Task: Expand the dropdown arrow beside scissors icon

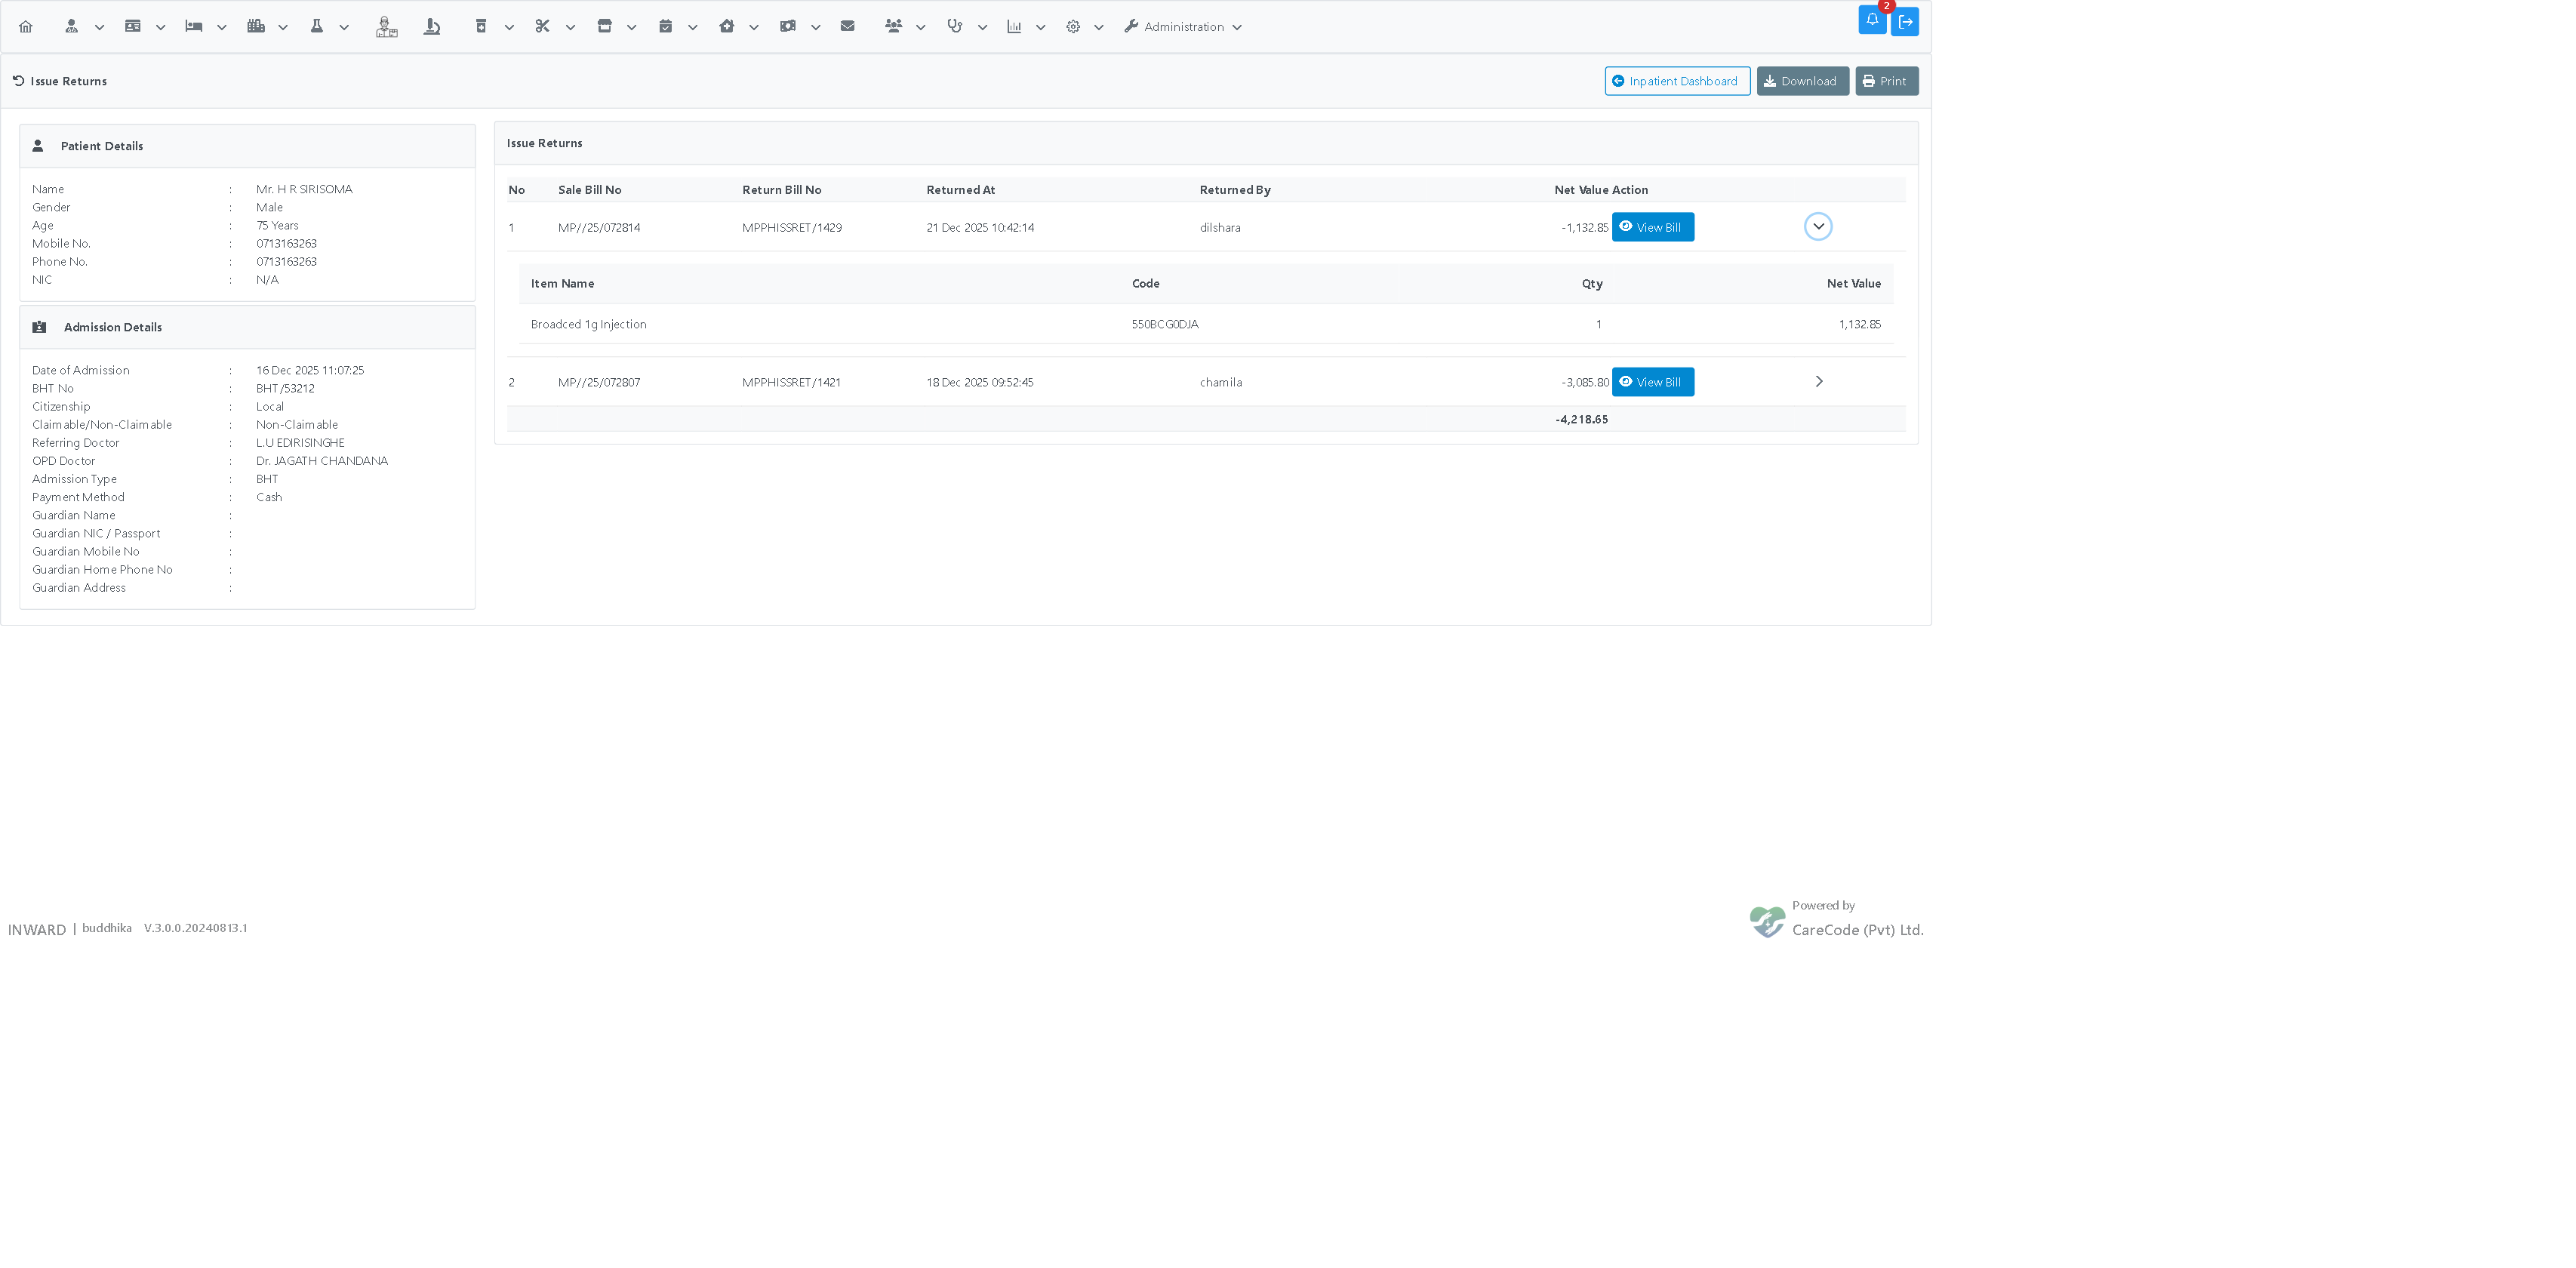Action: [571, 28]
